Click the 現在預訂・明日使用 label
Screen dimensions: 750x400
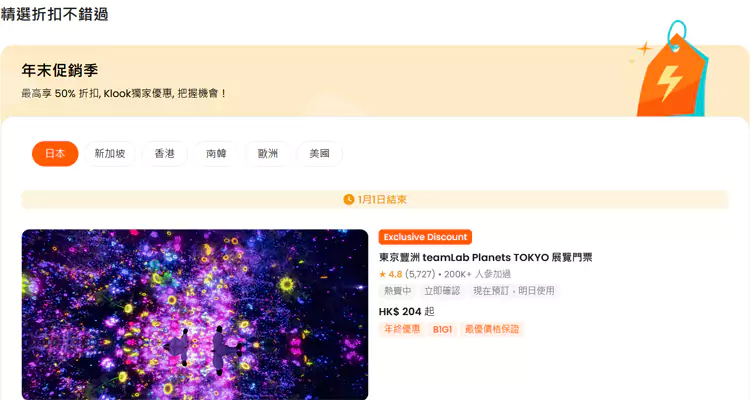tap(514, 291)
